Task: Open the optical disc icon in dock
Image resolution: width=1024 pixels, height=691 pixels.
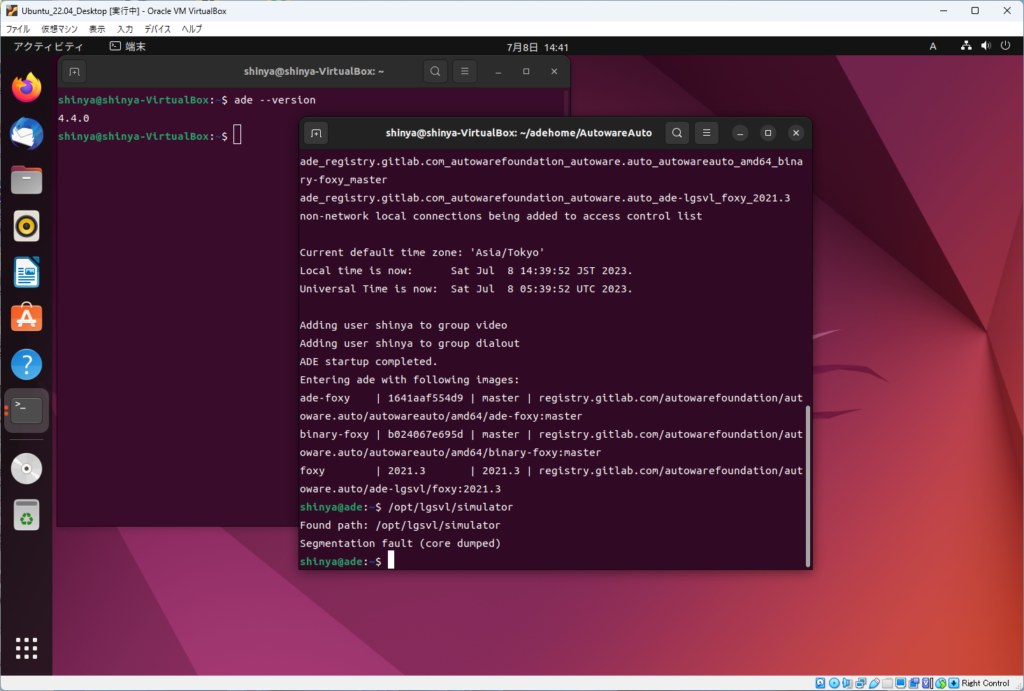Action: tap(26, 468)
